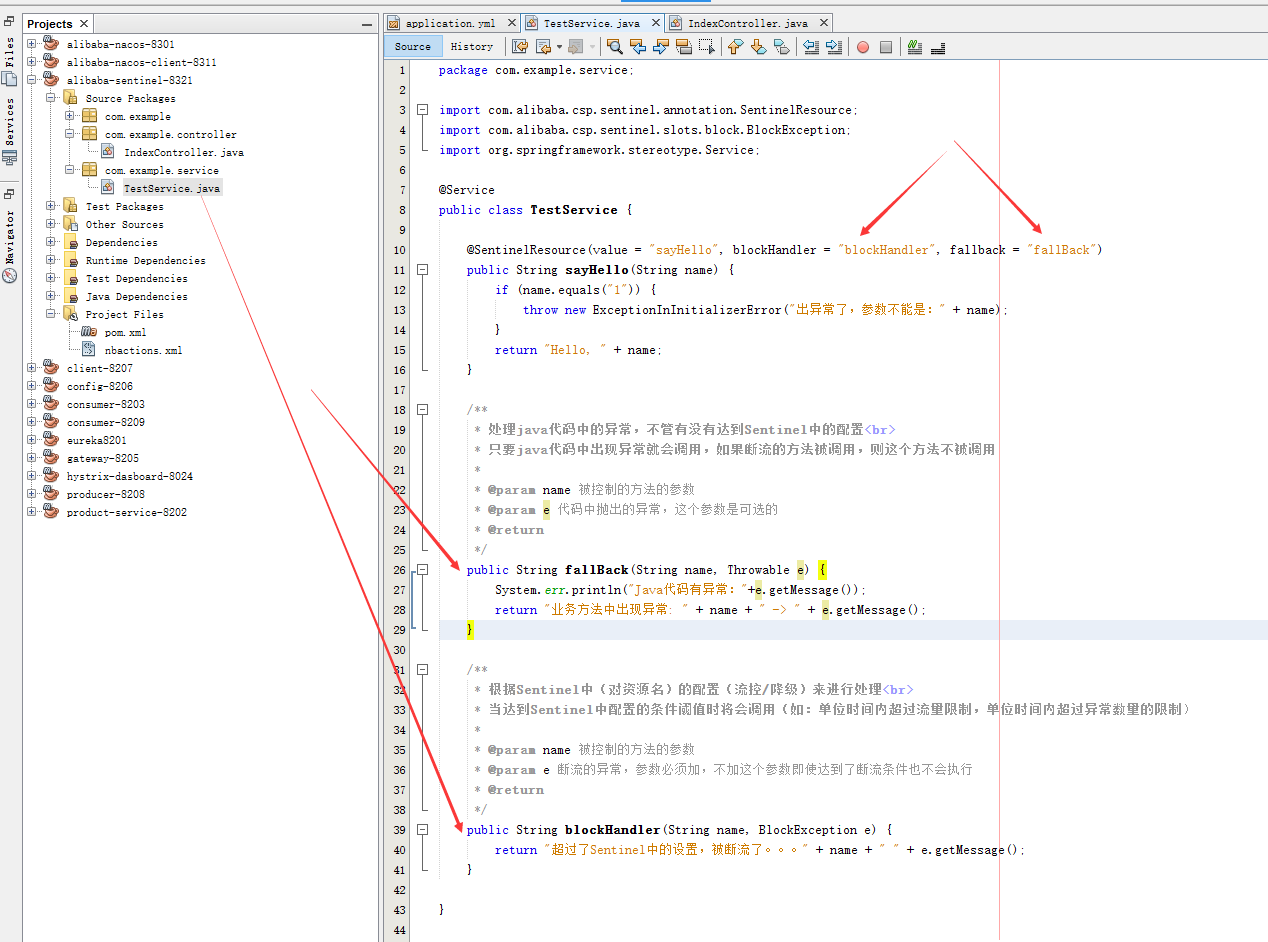Viewport: 1268px width, 942px height.
Task: Select IndexController.java in the project tree
Action: tap(184, 152)
